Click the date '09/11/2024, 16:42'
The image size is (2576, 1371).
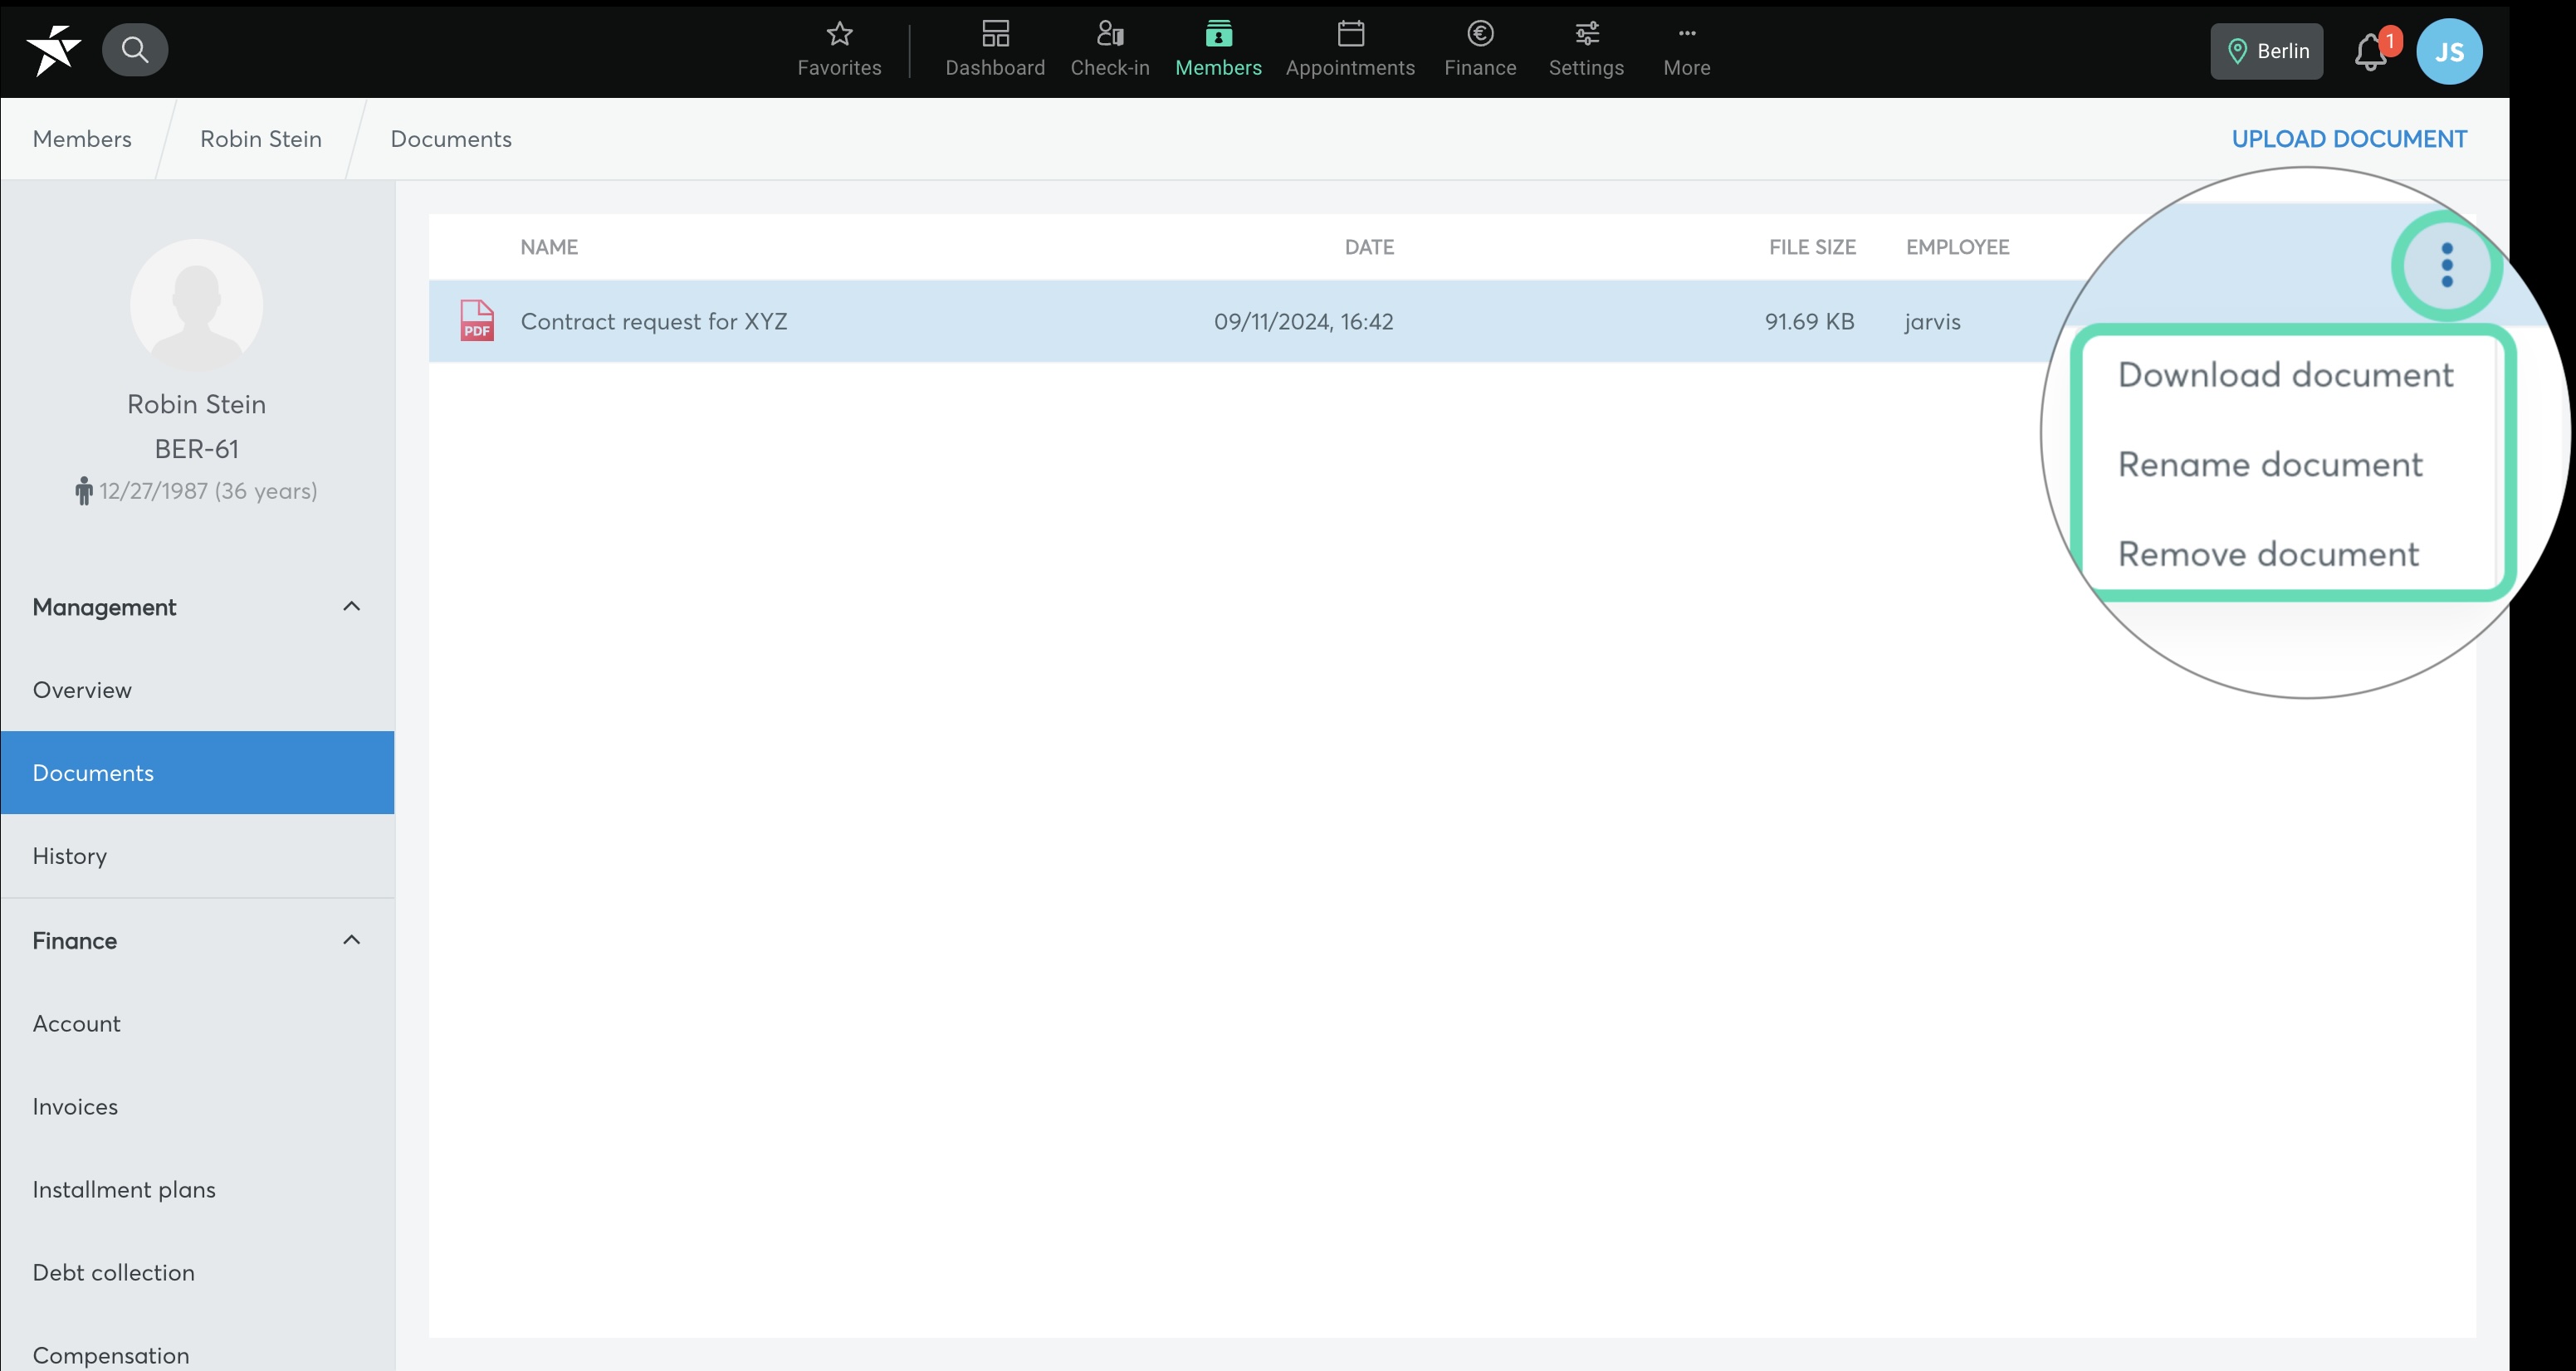tap(1303, 322)
